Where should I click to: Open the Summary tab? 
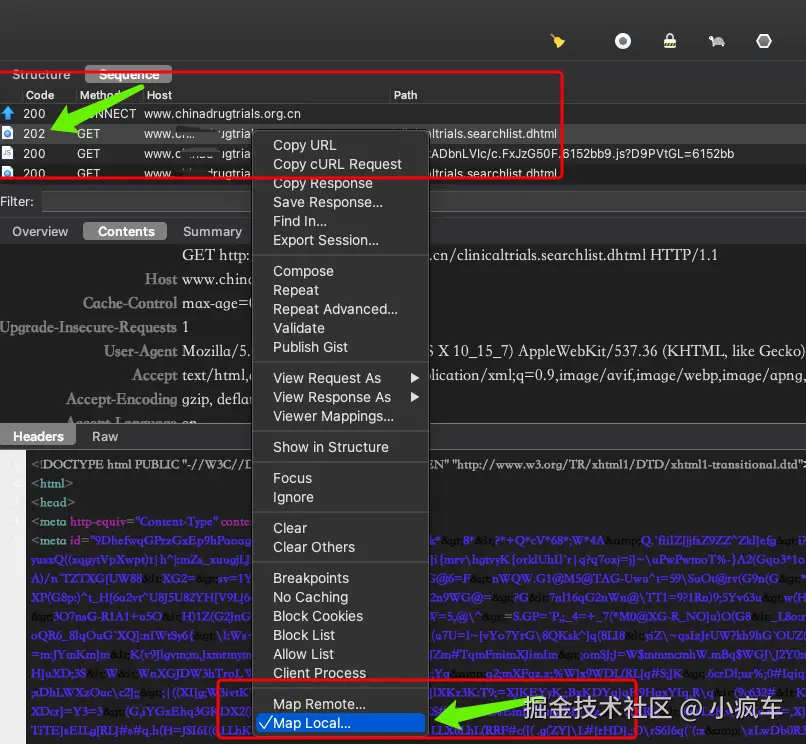tap(212, 231)
